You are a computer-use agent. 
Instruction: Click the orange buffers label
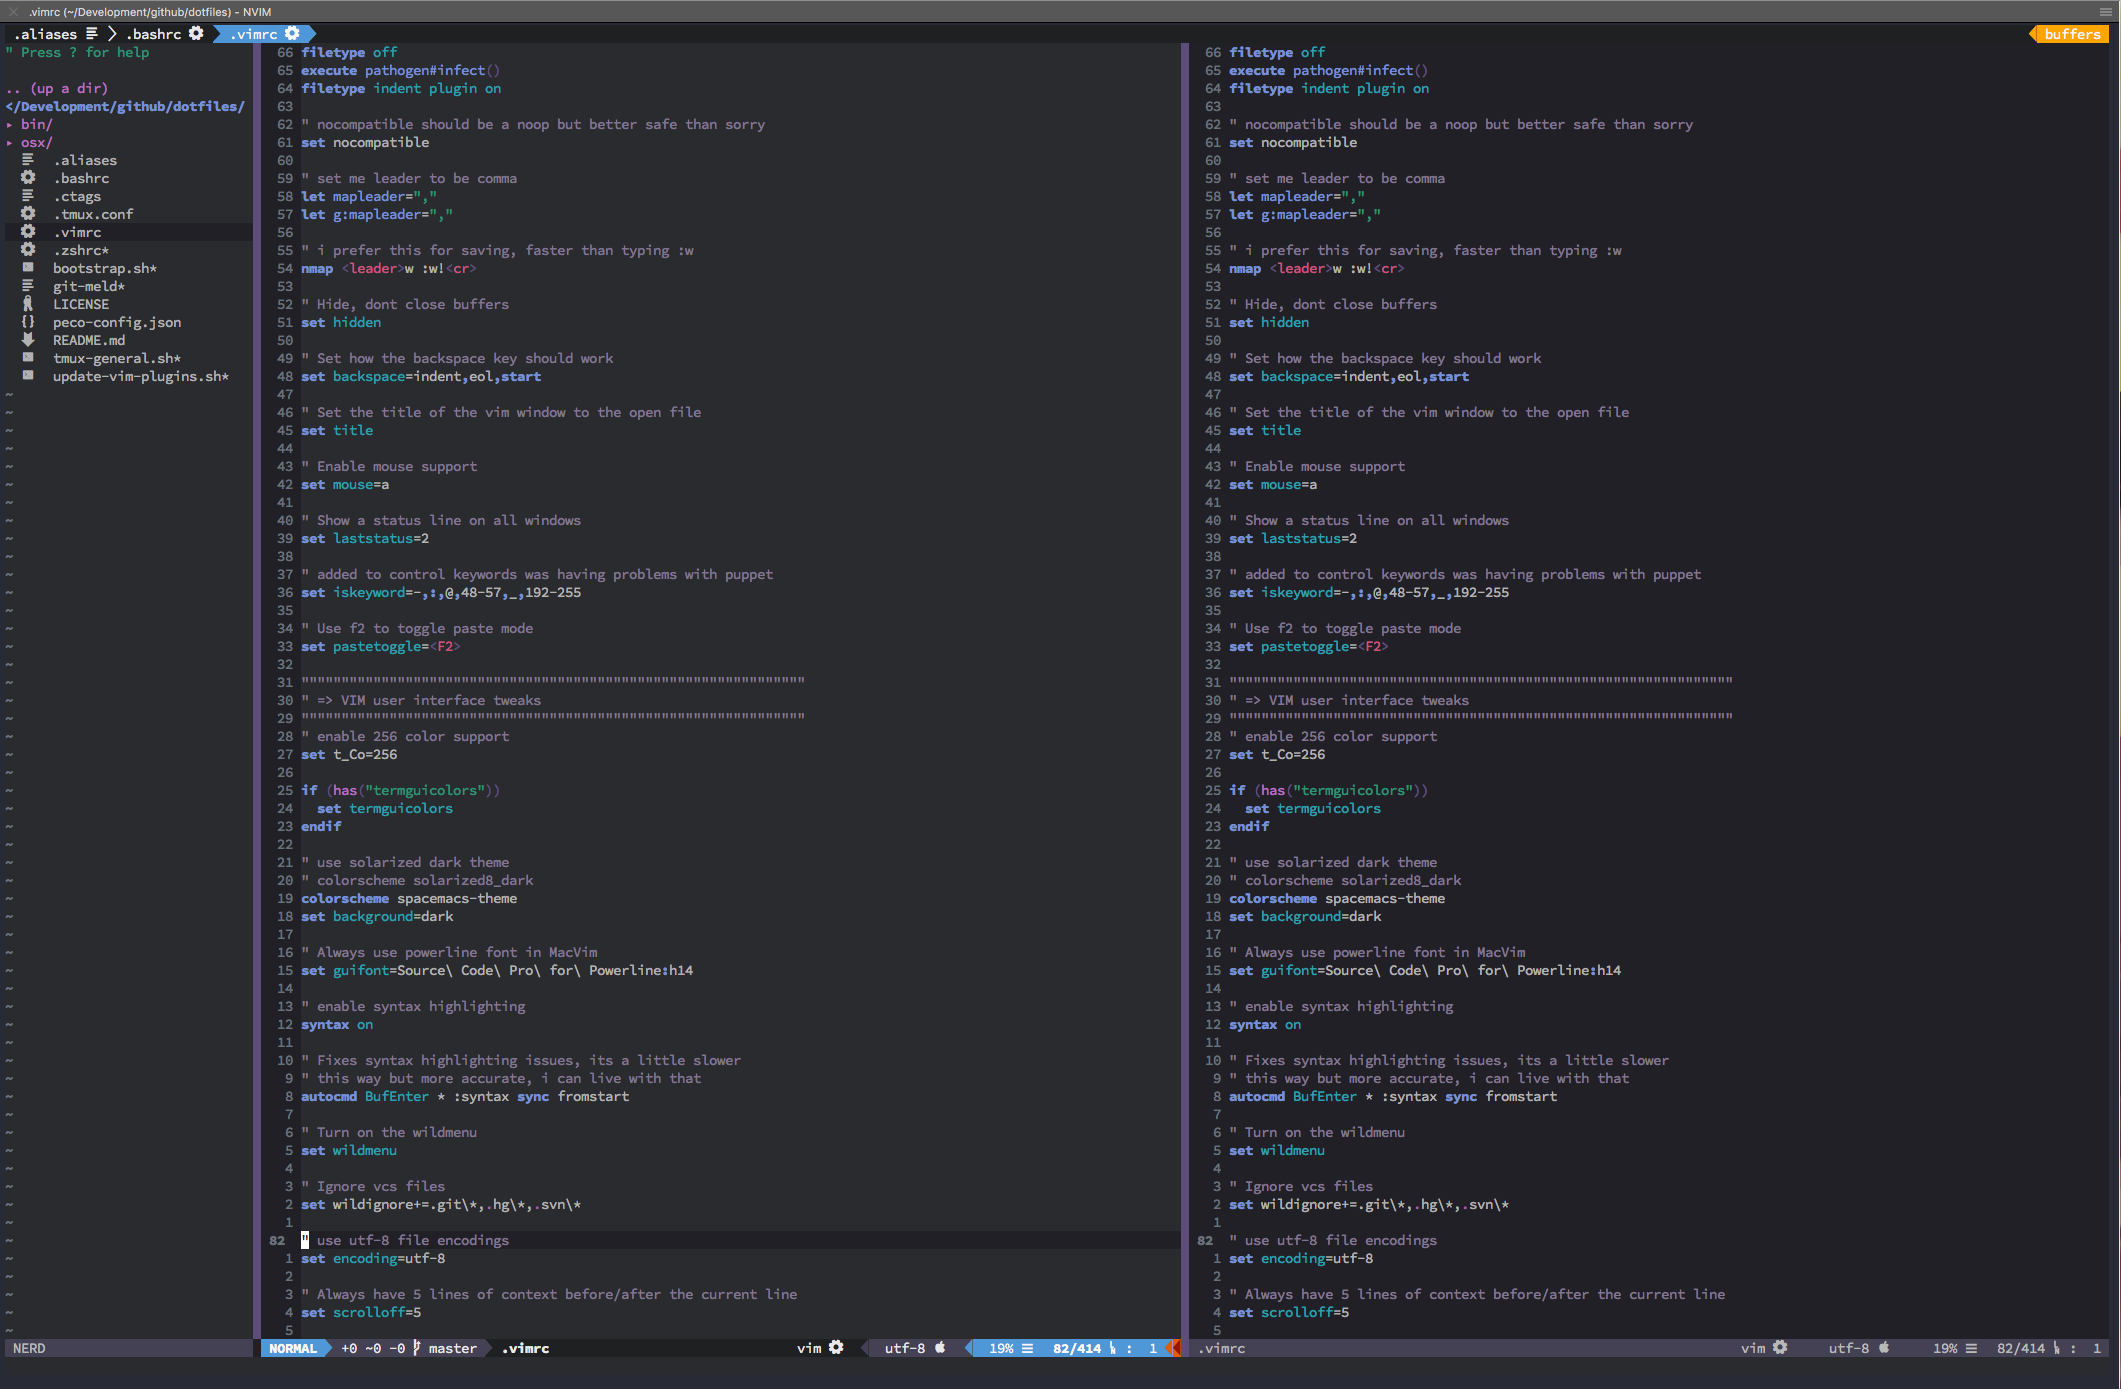[x=2072, y=34]
